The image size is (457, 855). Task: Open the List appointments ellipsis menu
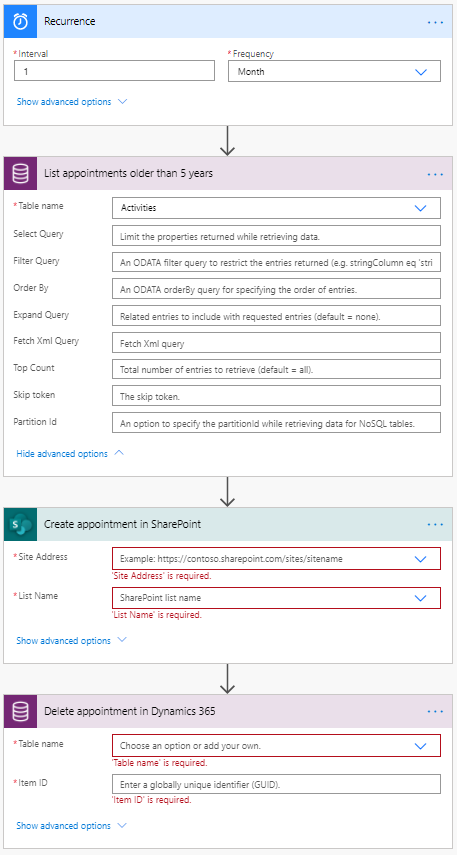435,174
